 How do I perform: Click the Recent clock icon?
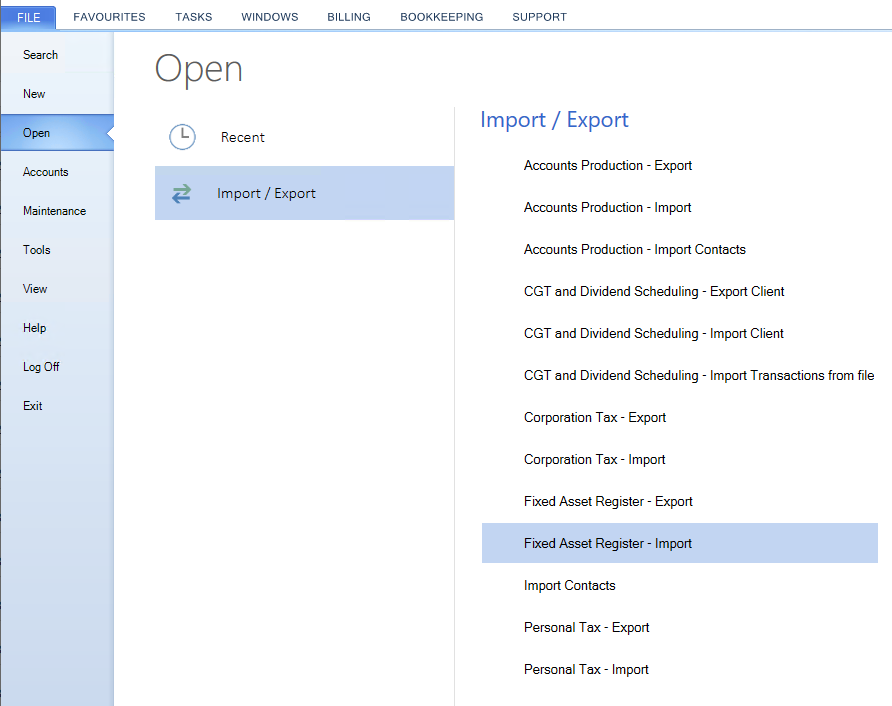coord(182,137)
